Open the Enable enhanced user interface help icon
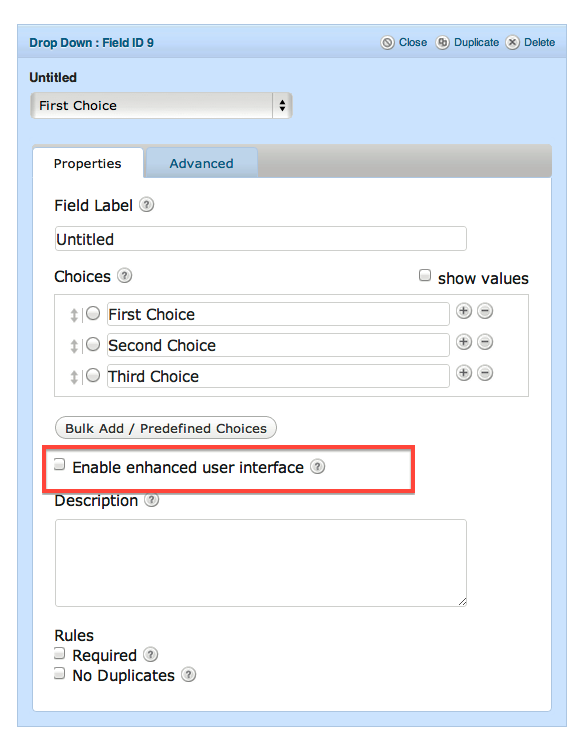This screenshot has width=587, height=745. [318, 467]
